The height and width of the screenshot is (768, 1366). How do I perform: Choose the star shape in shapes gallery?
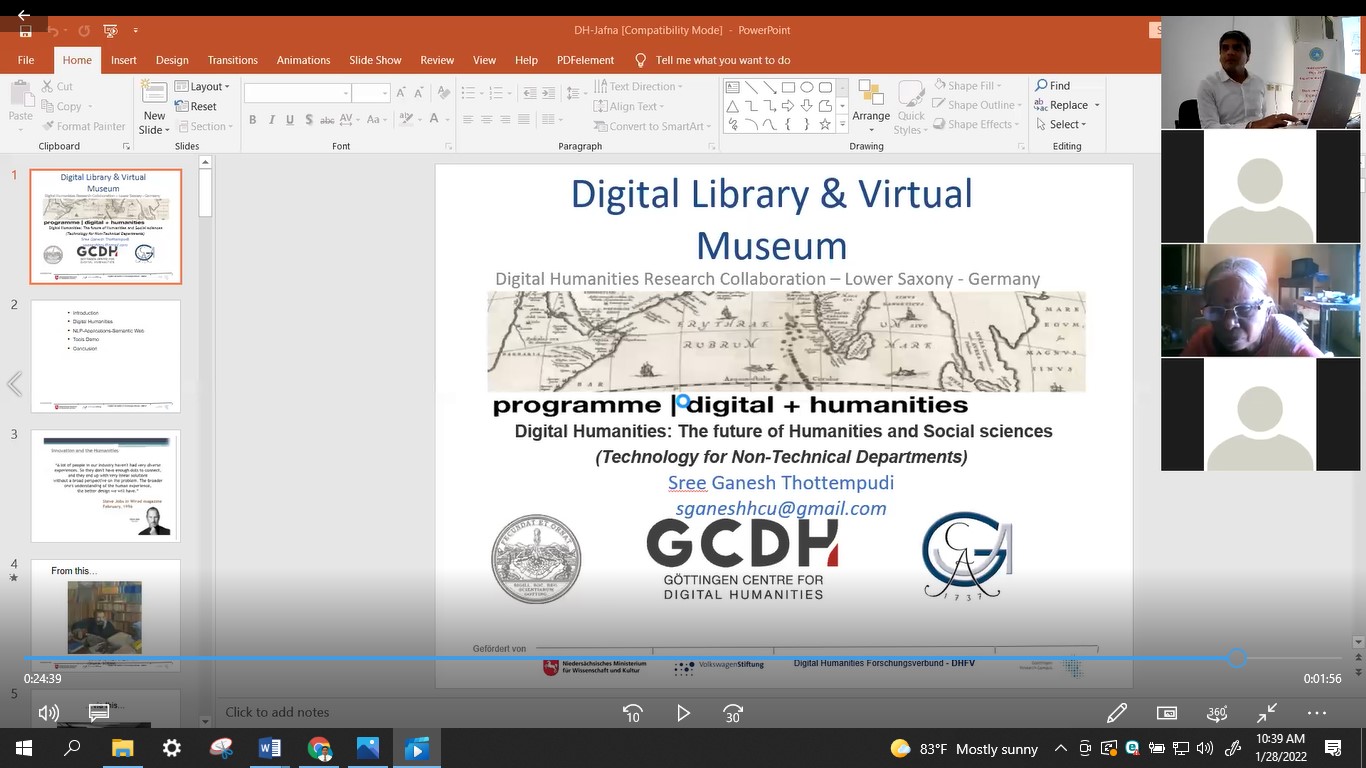pos(825,125)
